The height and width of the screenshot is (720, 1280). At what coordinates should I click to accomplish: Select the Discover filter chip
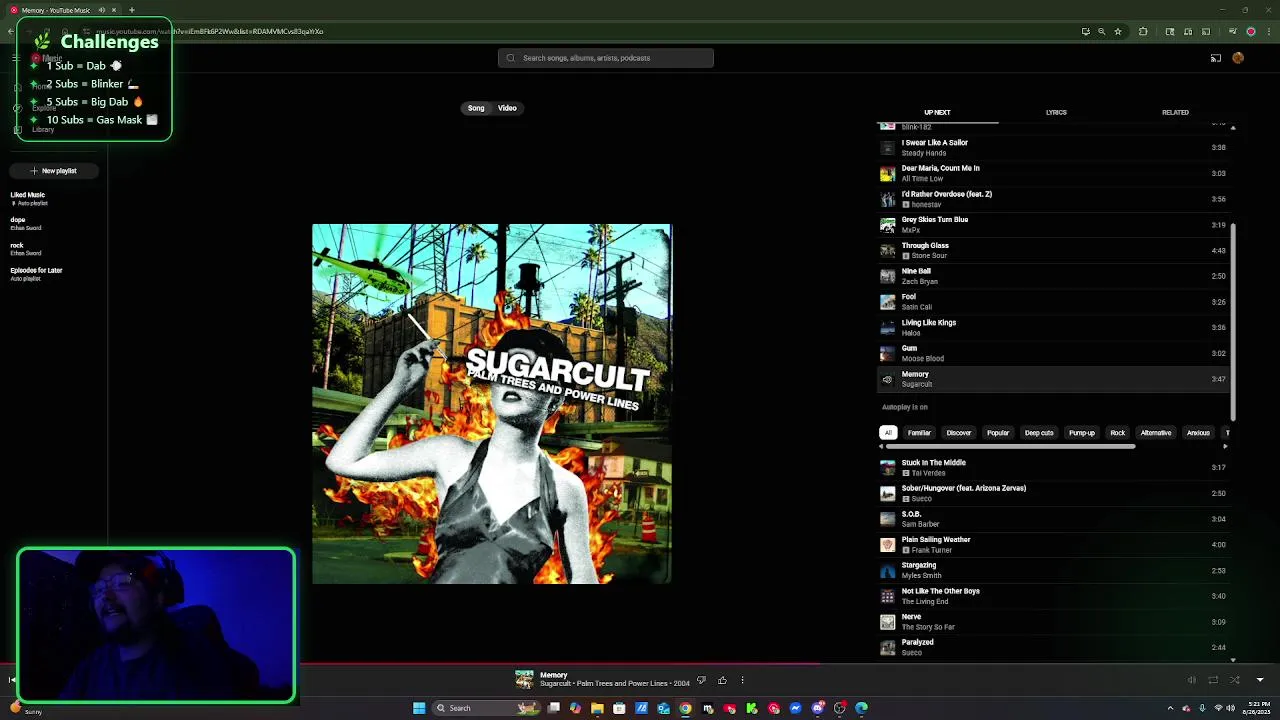959,433
